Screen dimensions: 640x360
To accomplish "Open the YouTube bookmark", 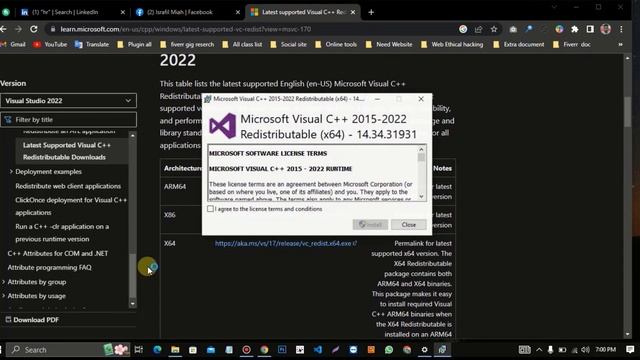I will click(50, 44).
